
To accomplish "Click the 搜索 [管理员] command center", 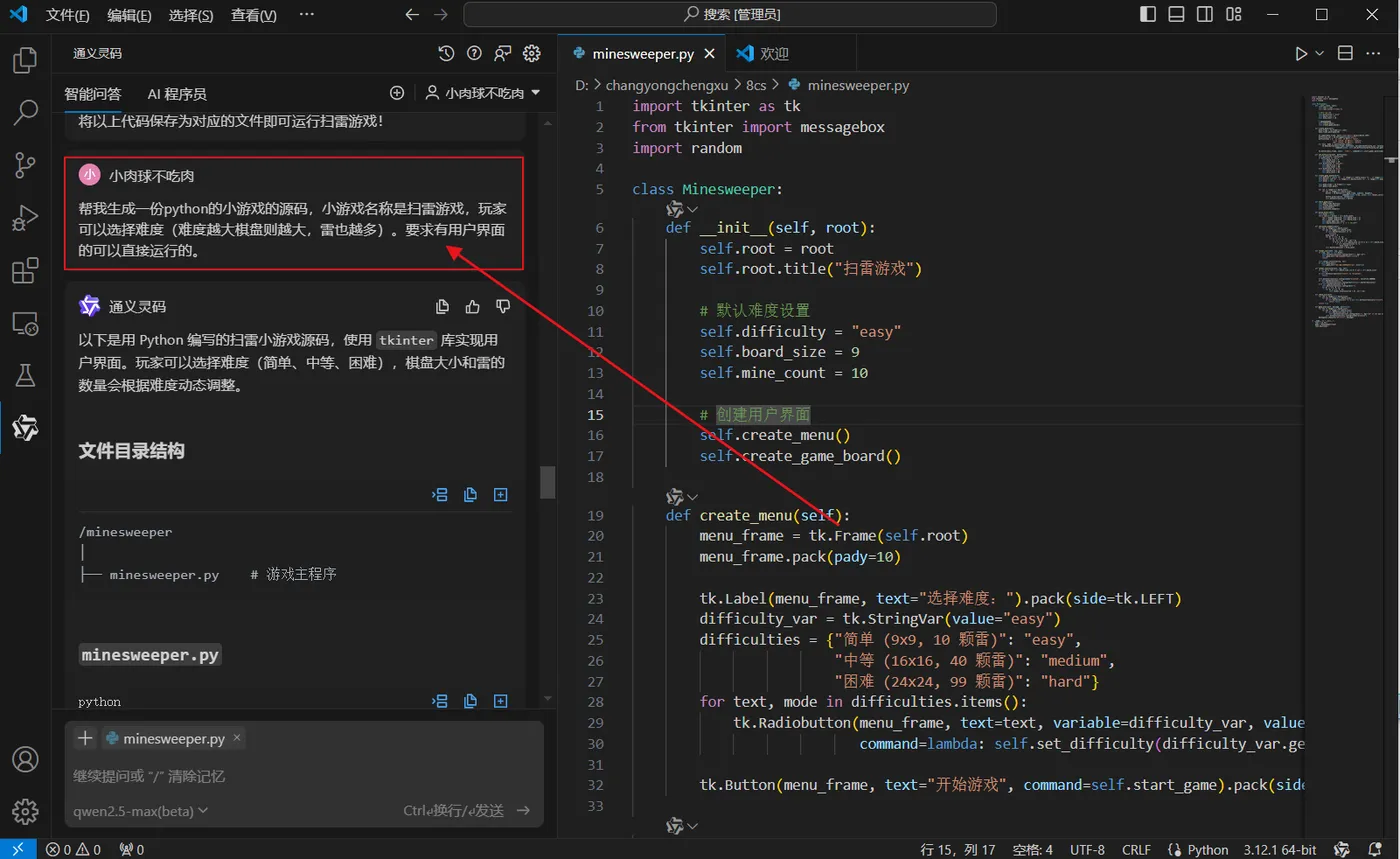I will tap(730, 14).
